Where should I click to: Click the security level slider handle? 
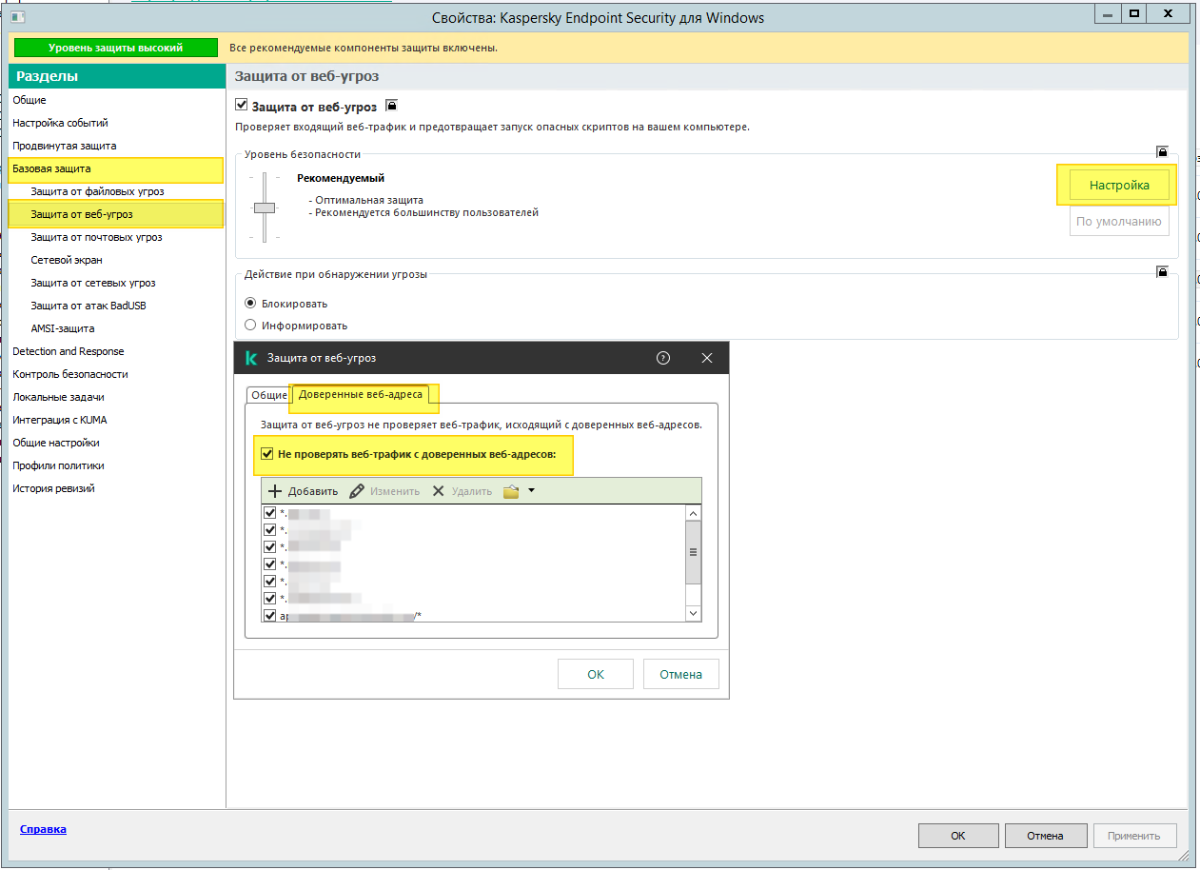point(264,208)
